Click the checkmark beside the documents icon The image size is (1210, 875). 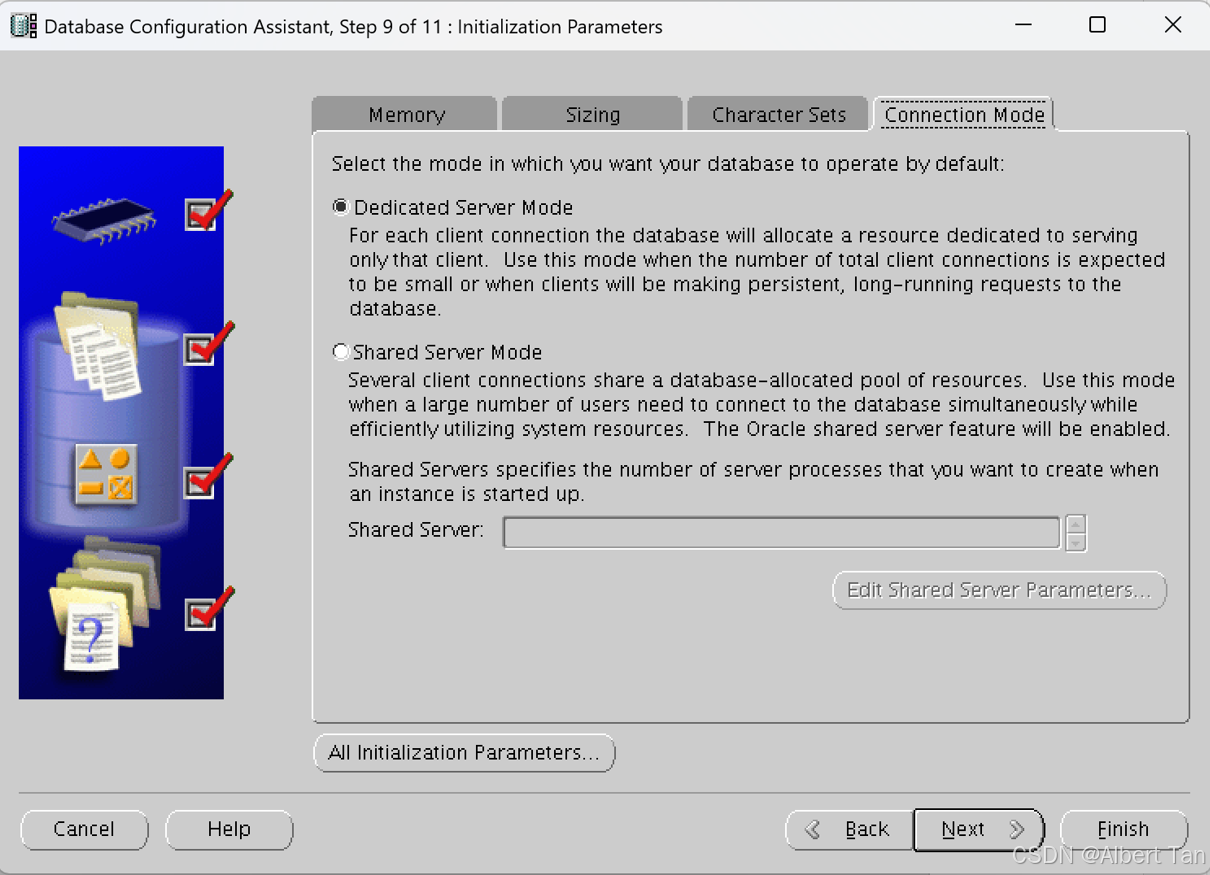point(209,343)
